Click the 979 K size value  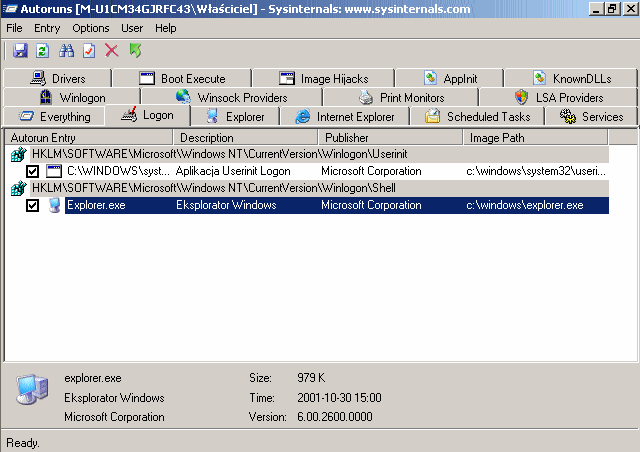[311, 378]
